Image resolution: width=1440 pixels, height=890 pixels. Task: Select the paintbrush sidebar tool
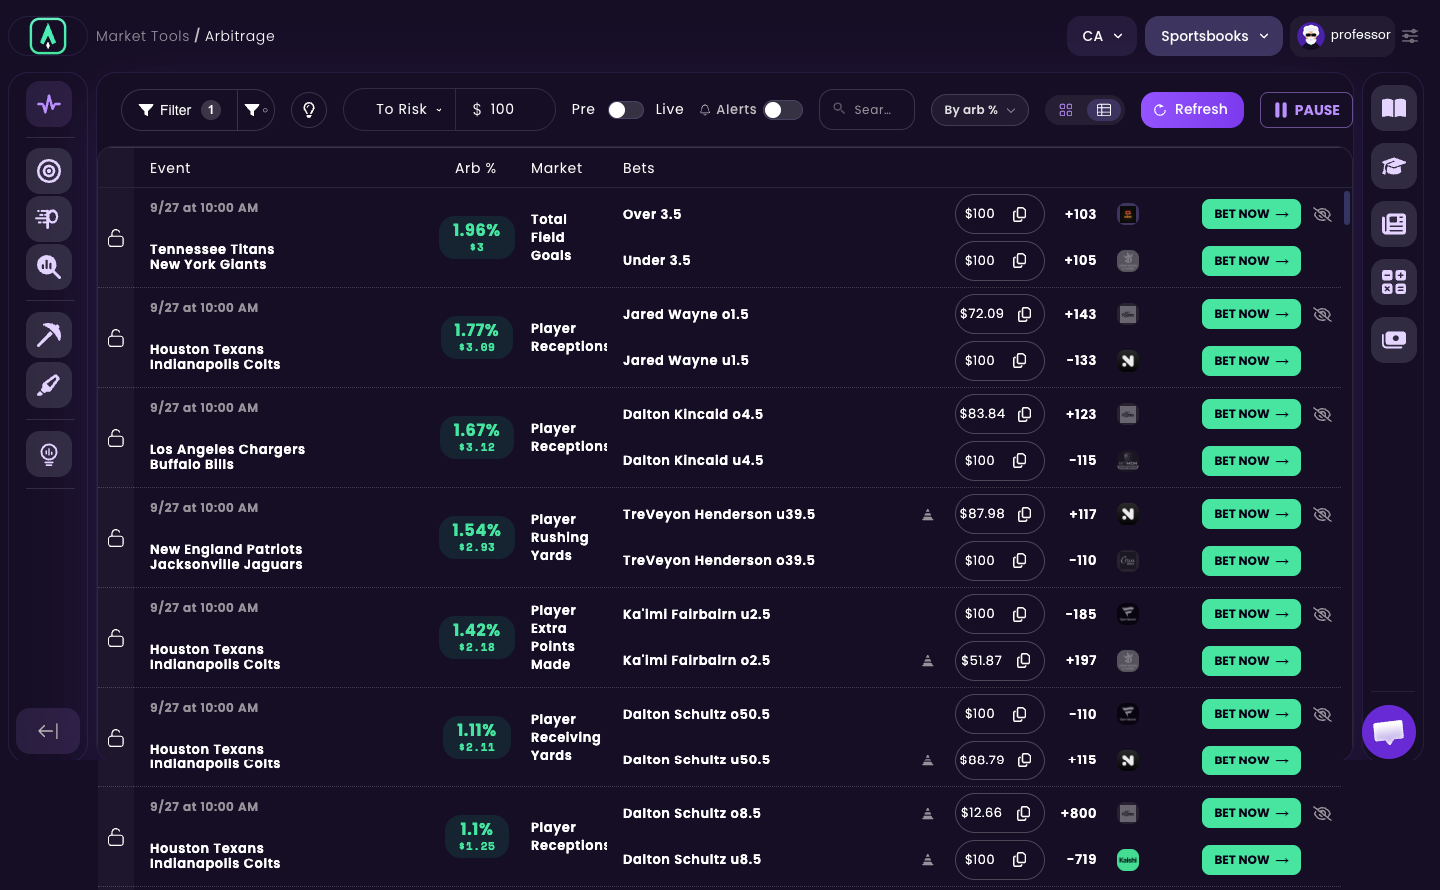(x=49, y=385)
